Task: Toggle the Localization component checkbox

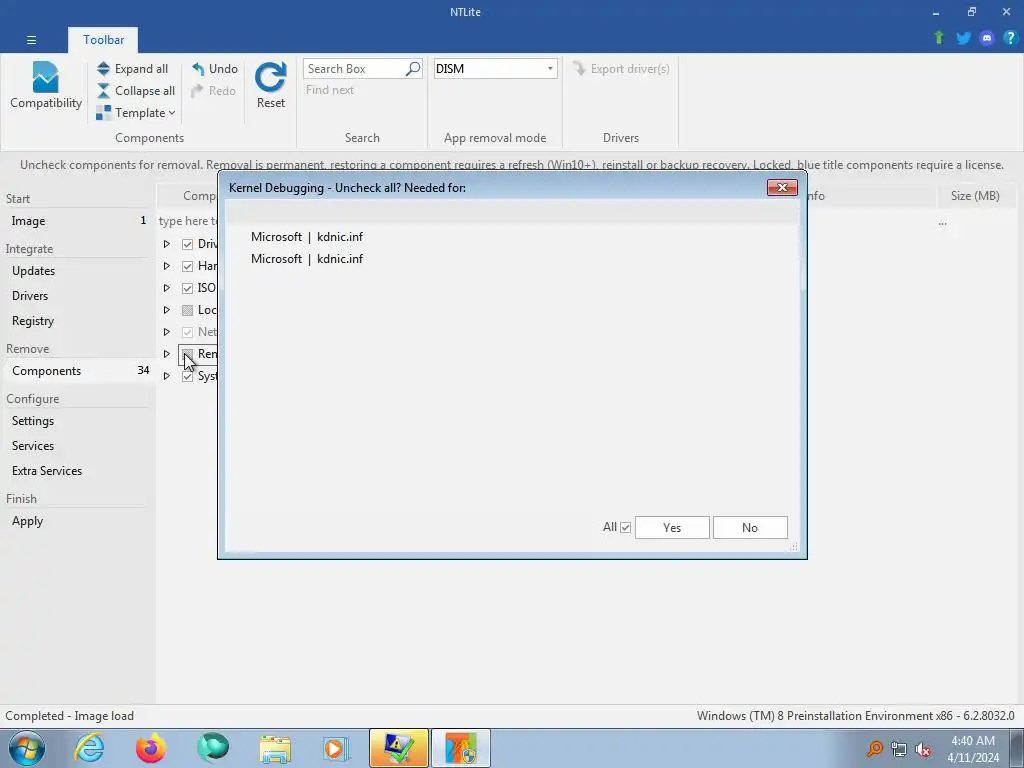Action: pos(187,310)
